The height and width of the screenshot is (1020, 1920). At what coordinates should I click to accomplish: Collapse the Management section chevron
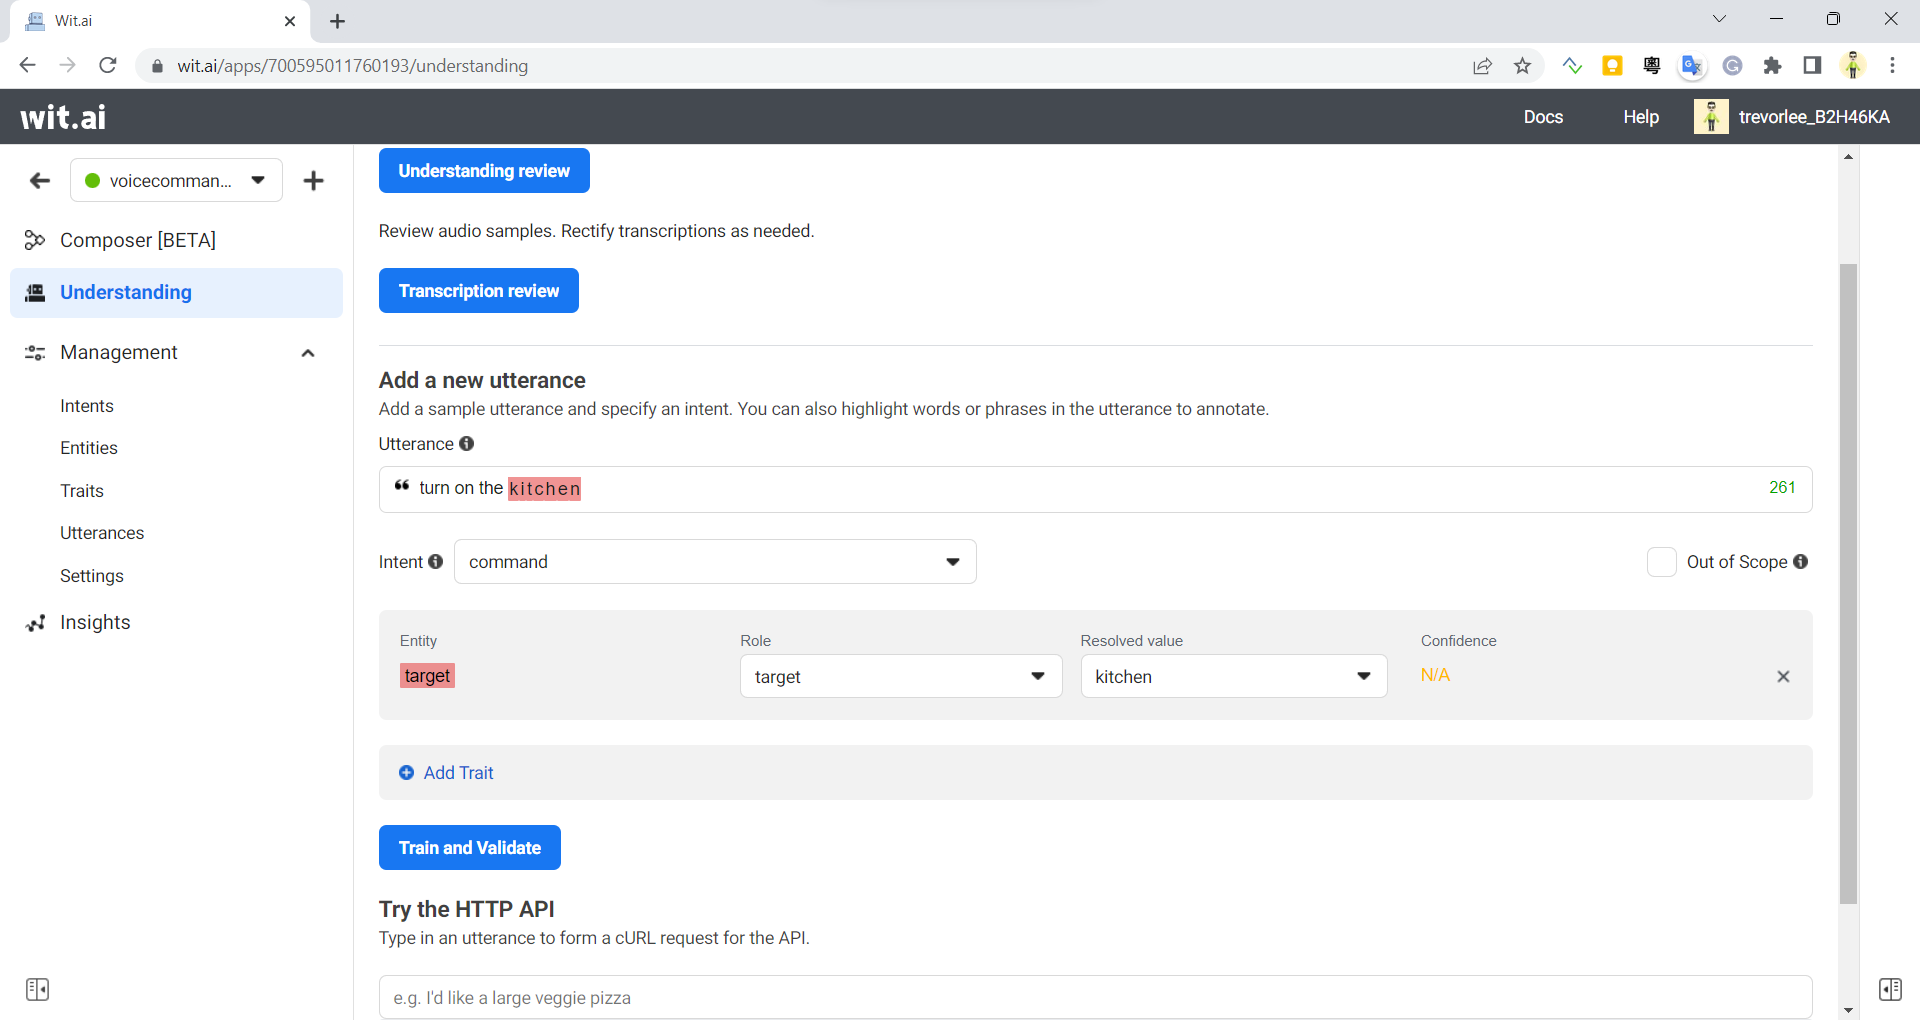pos(308,353)
